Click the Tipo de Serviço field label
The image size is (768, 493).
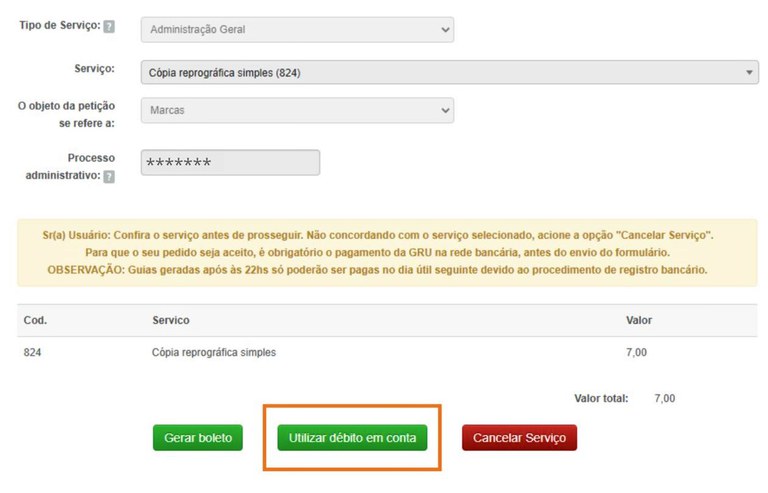[x=59, y=25]
